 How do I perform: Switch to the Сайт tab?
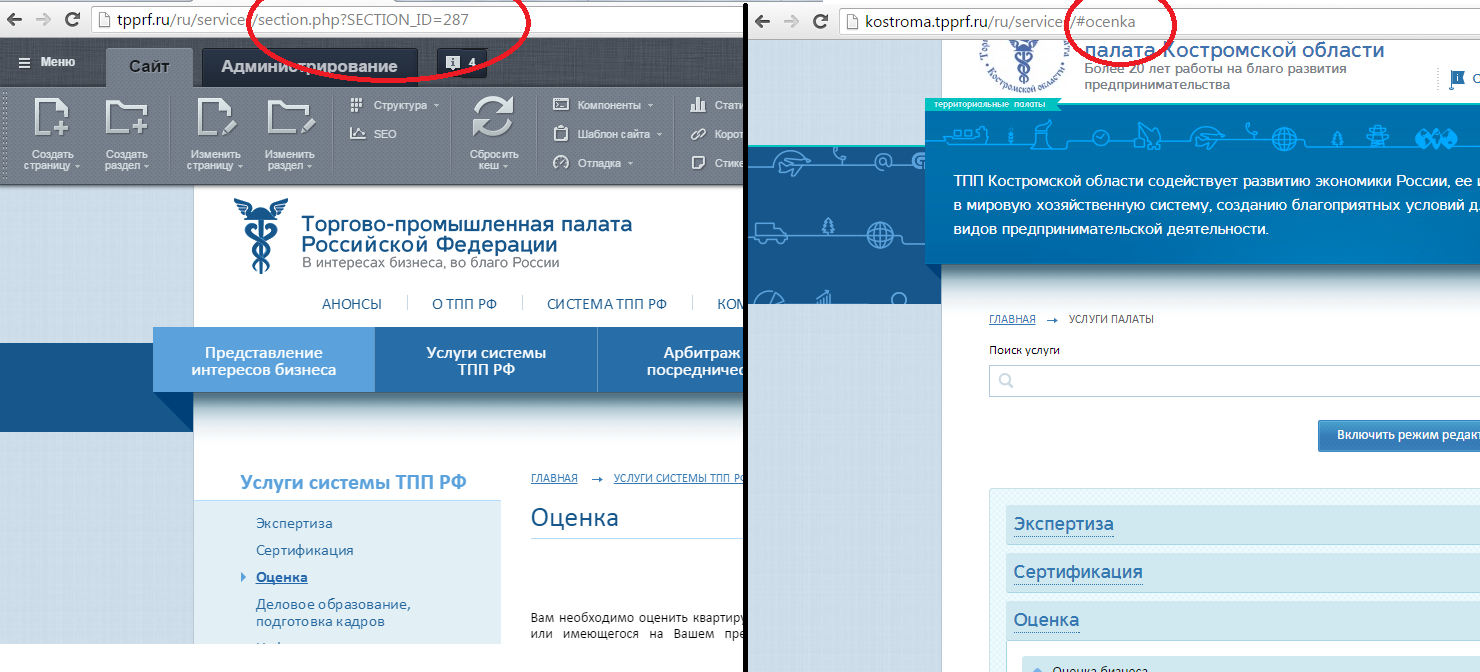click(x=149, y=66)
